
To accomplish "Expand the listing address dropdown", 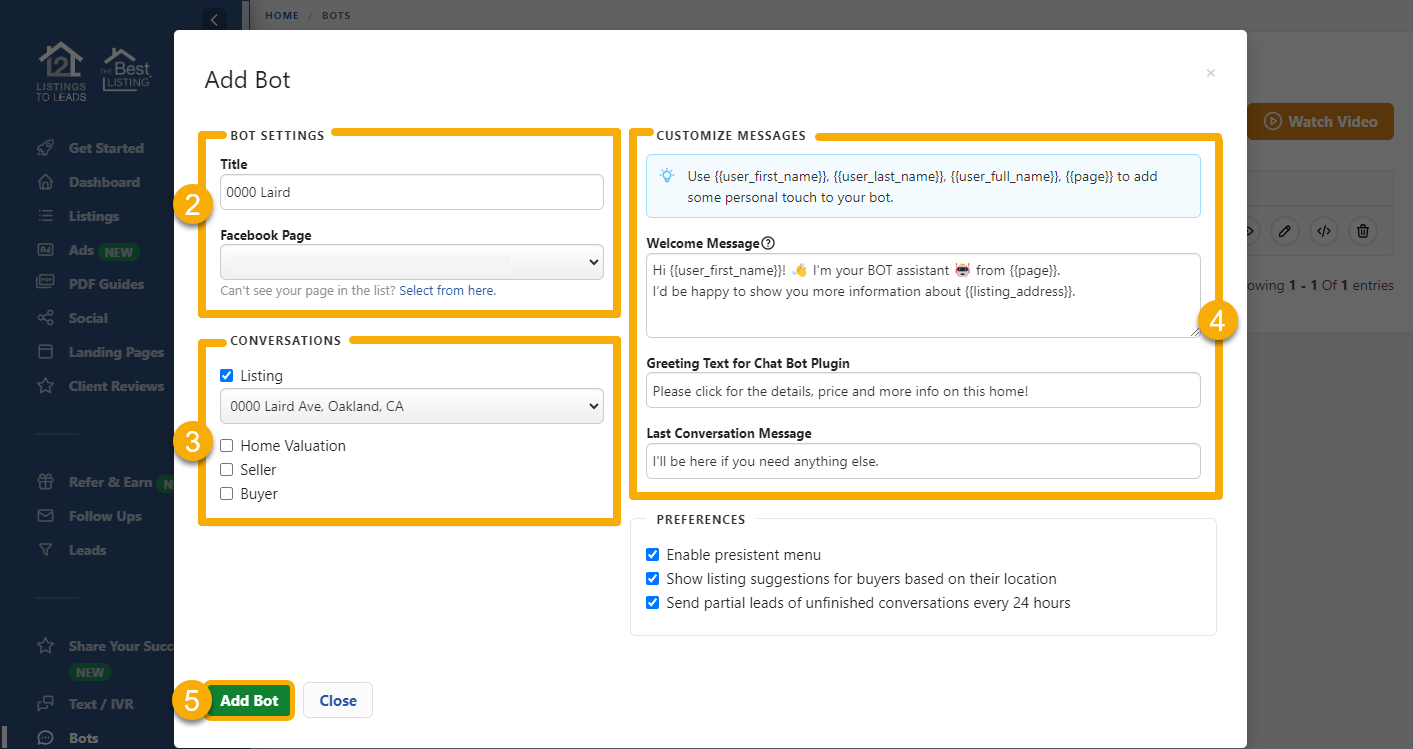I will pyautogui.click(x=411, y=406).
